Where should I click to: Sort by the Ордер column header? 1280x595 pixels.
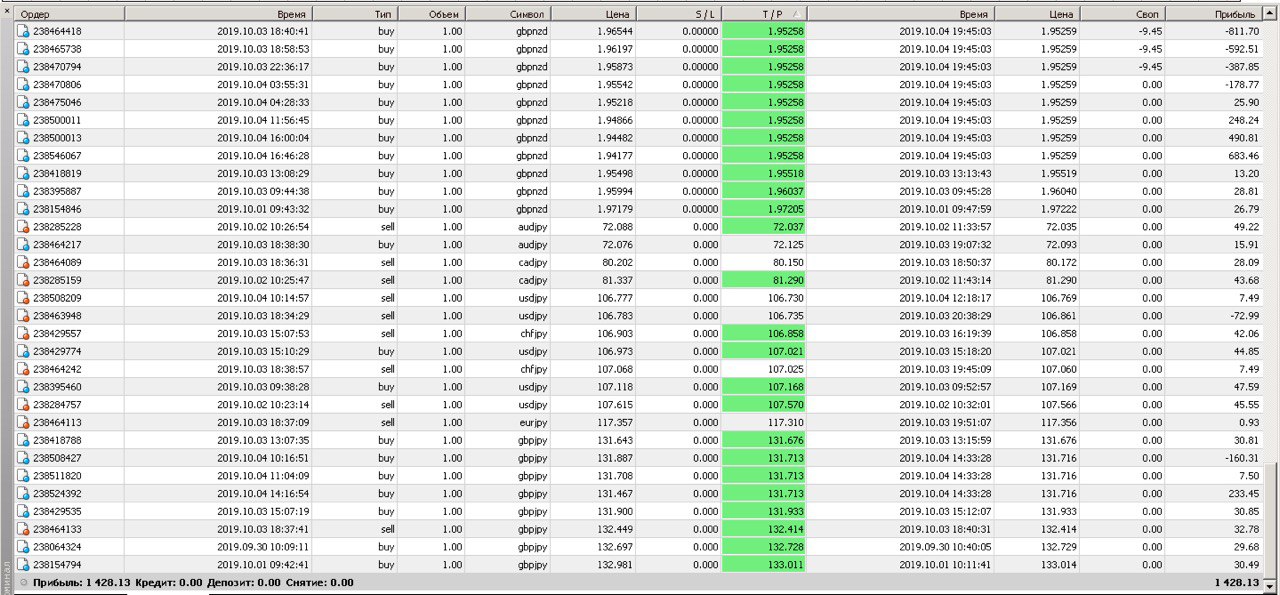coord(70,14)
